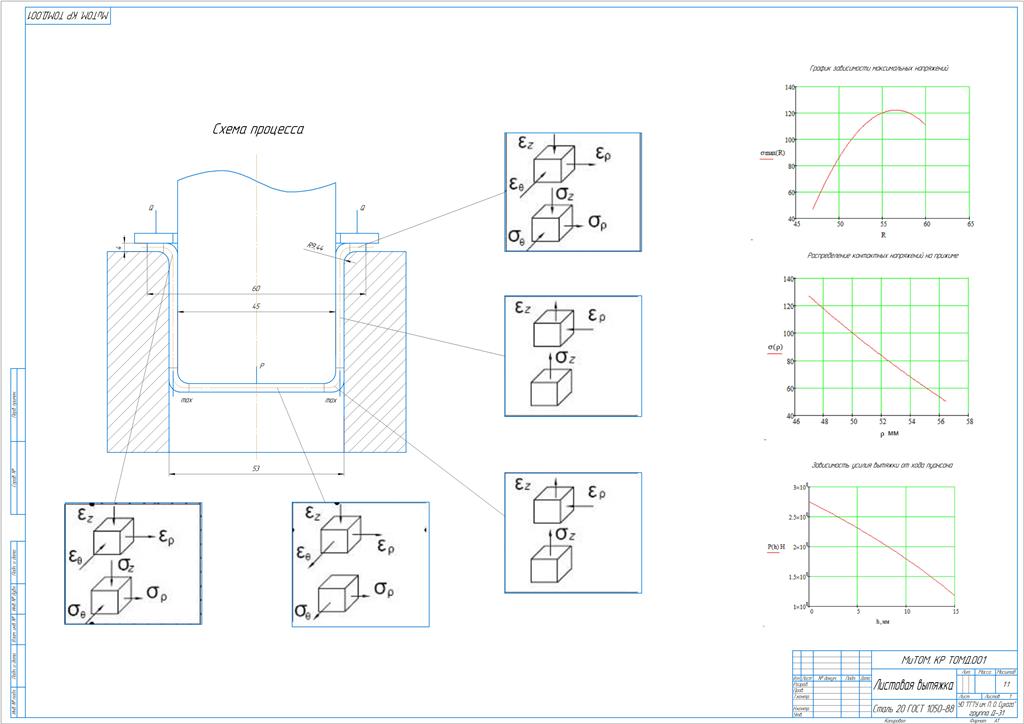The width and height of the screenshot is (1024, 724).
Task: Click the rotated code stamp in the top-left corner
Action: (x=69, y=16)
